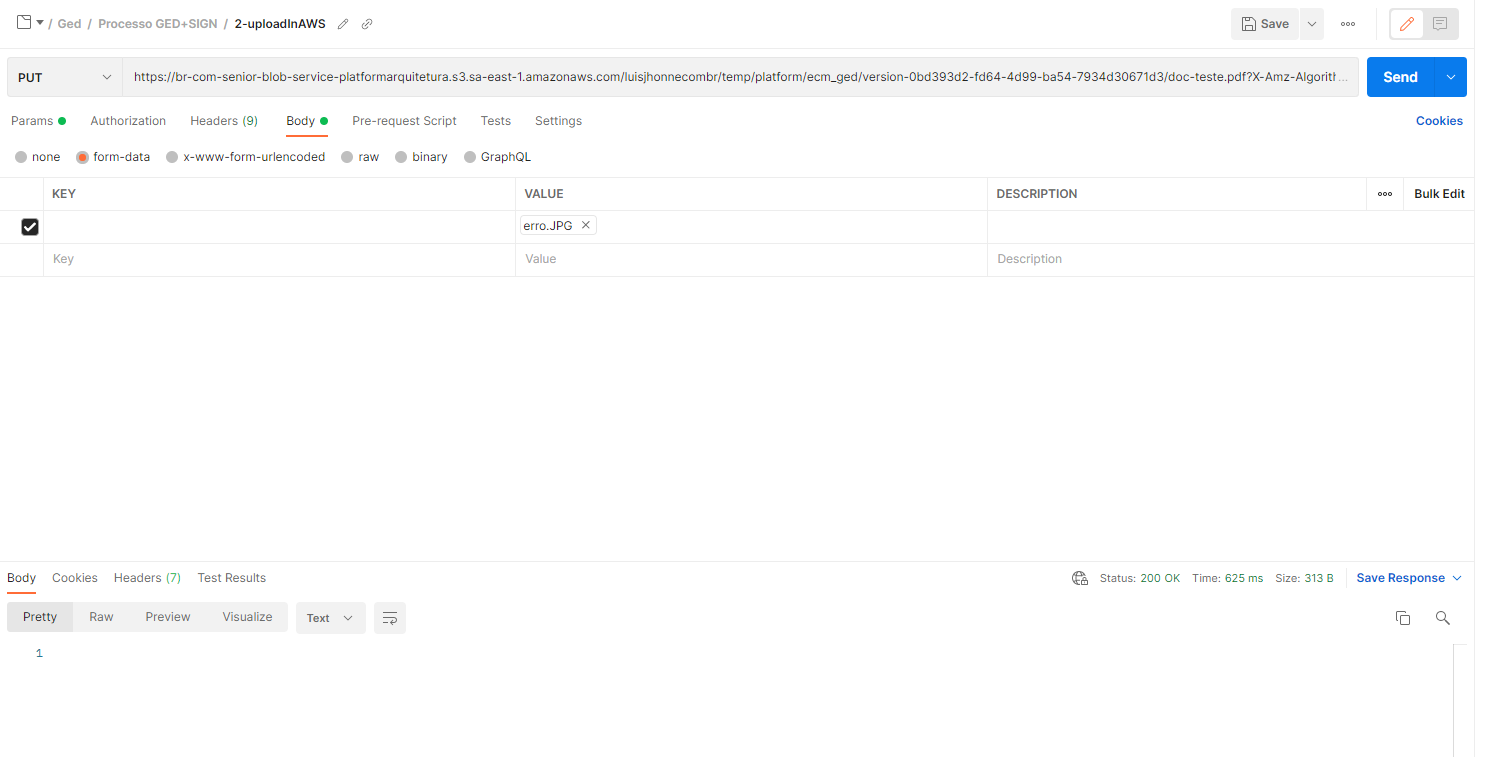Go to the Ged breadcrumb

coord(69,24)
